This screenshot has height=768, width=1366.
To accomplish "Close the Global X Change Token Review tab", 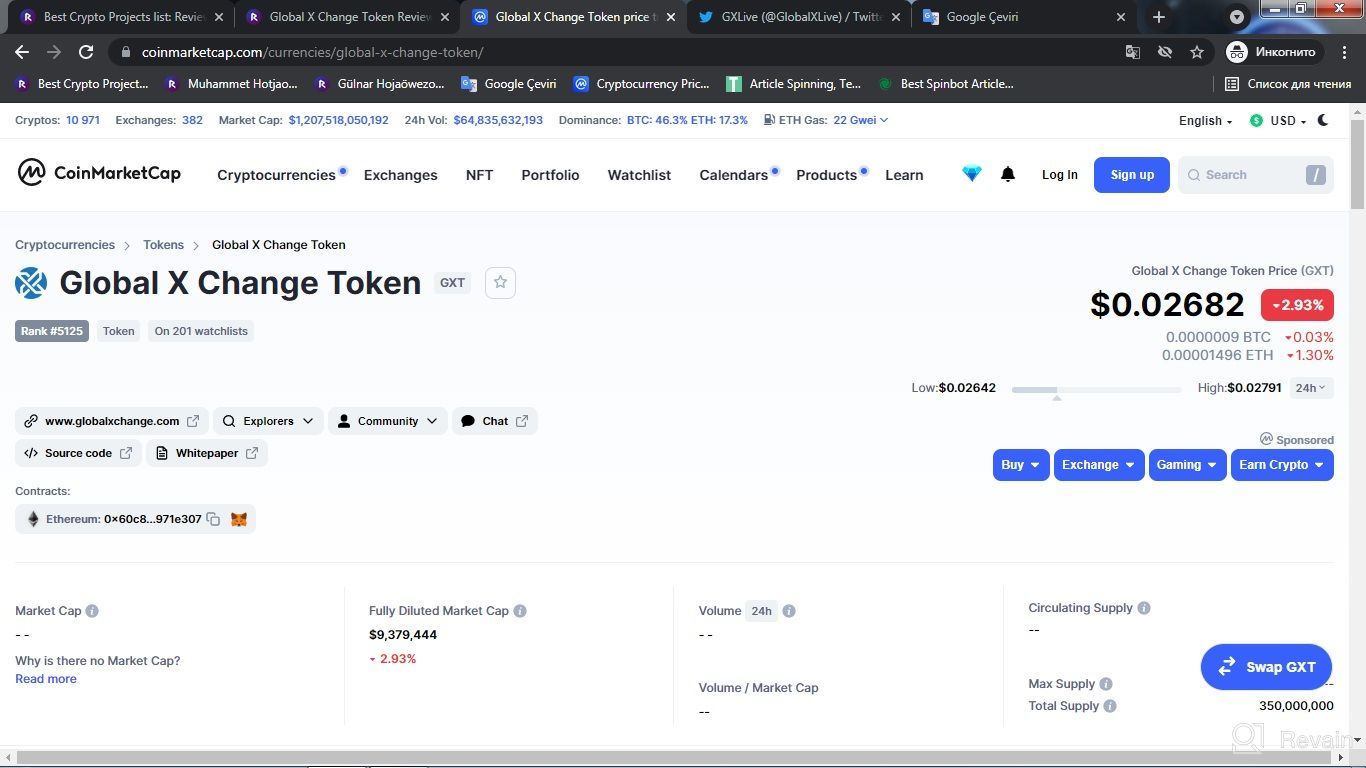I will click(445, 17).
